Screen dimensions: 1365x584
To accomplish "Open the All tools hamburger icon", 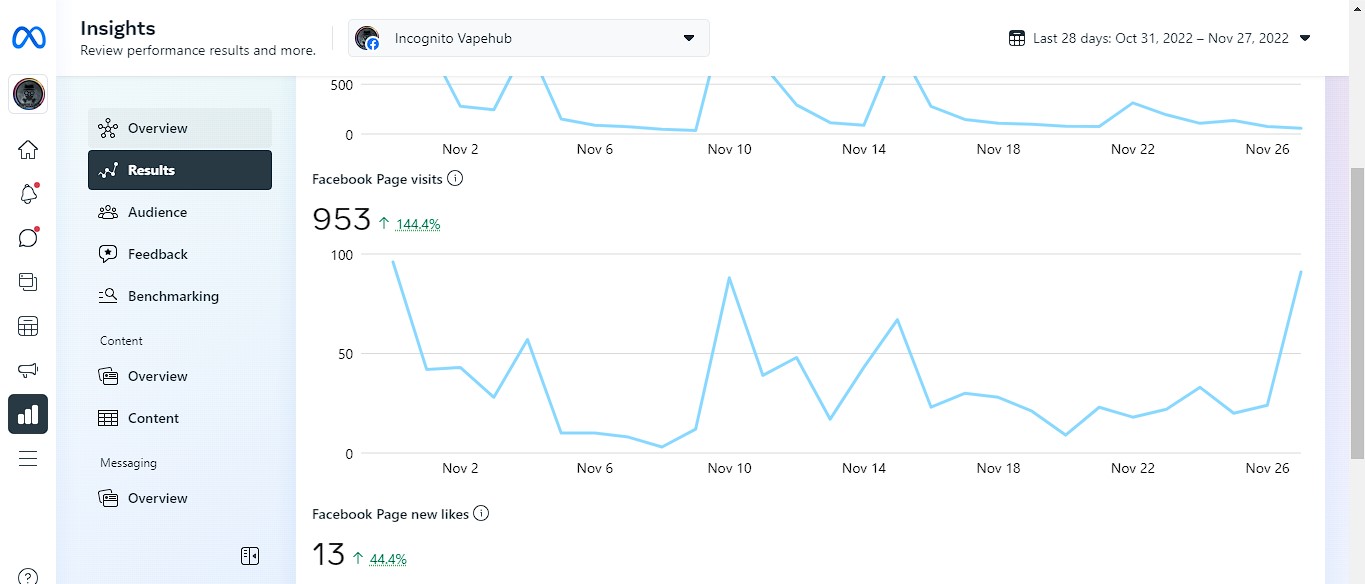I will (x=28, y=458).
